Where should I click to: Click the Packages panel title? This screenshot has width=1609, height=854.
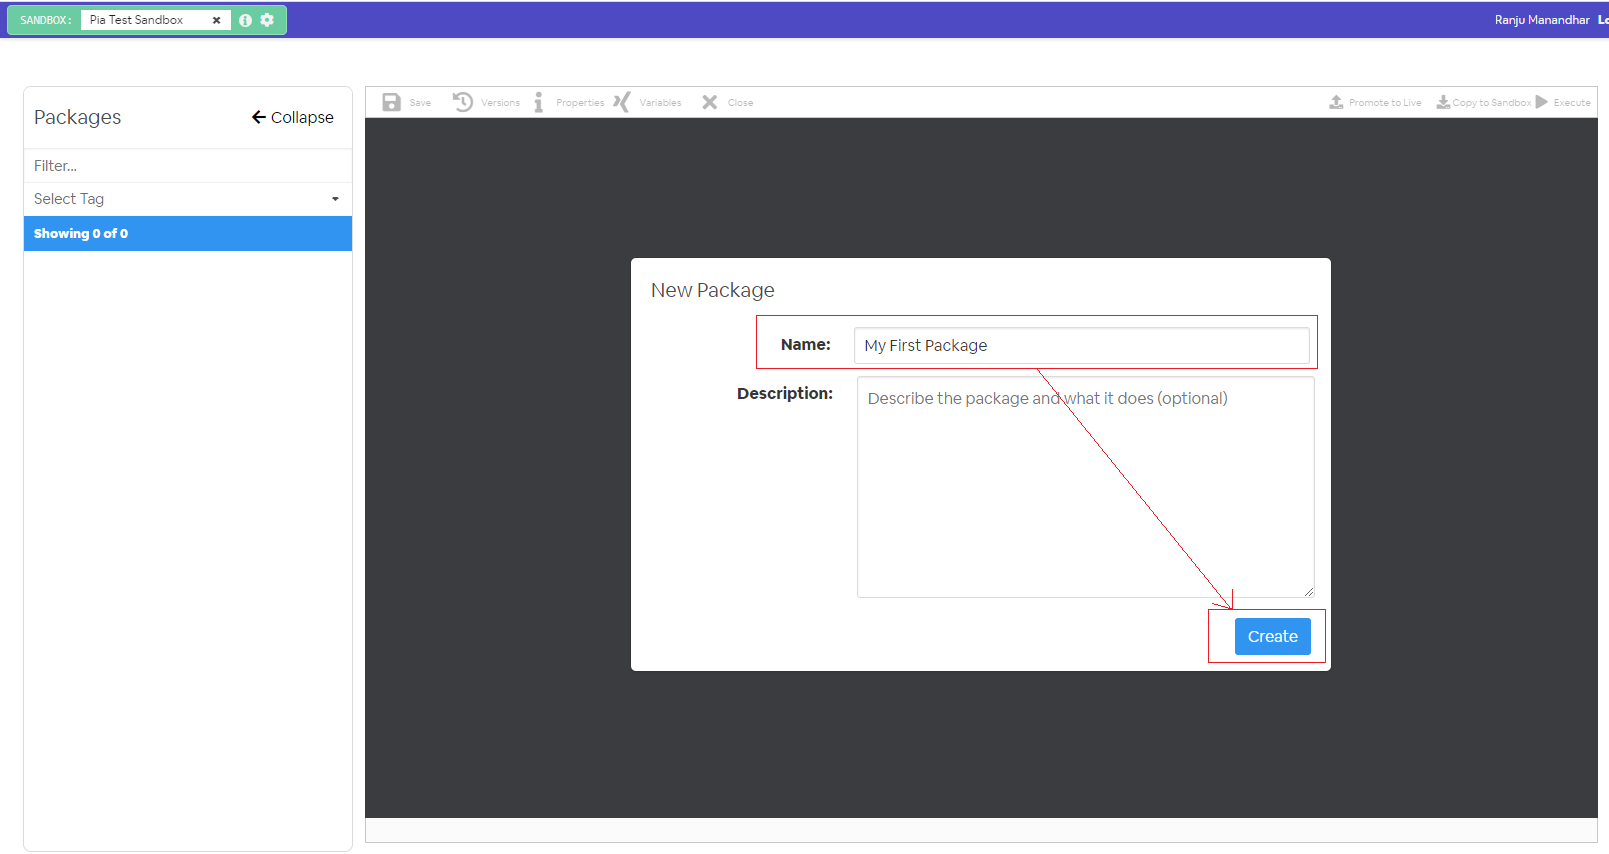tap(77, 117)
